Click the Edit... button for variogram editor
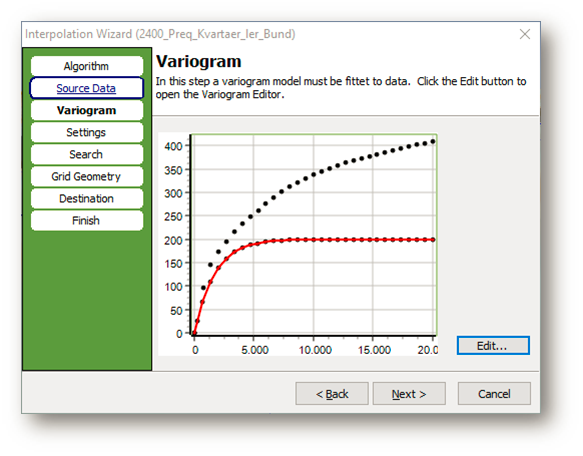This screenshot has width=583, height=456. pos(493,346)
